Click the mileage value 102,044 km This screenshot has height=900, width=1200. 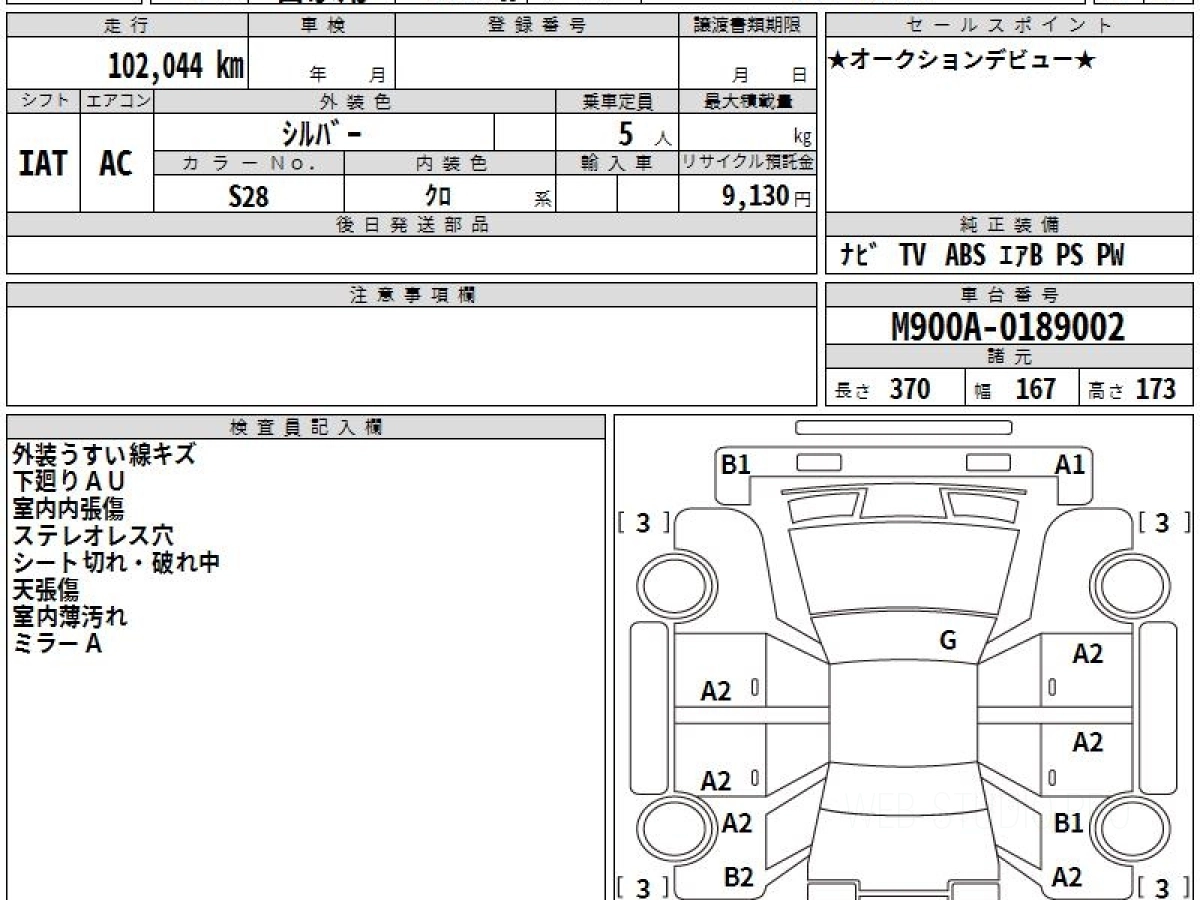(x=175, y=67)
